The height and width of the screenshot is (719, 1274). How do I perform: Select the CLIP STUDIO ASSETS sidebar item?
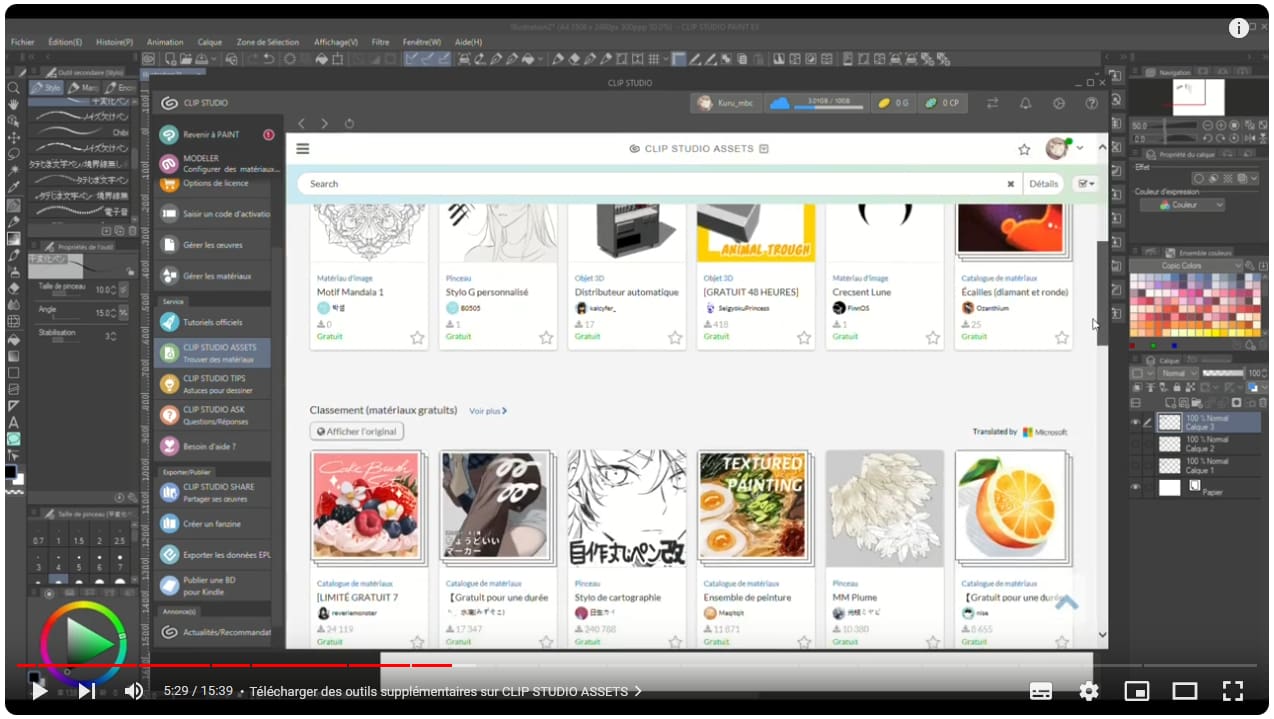click(x=212, y=353)
